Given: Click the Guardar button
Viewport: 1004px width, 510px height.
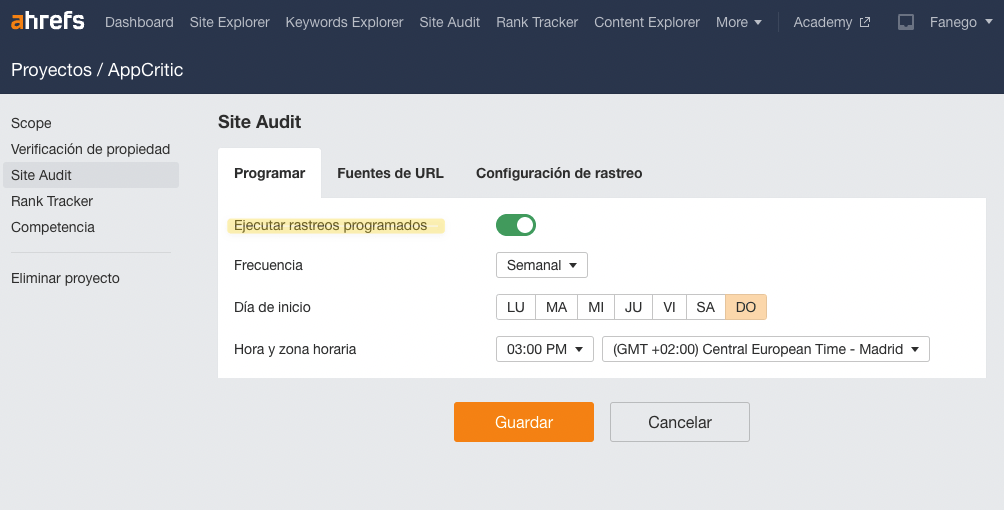Looking at the screenshot, I should click(523, 422).
